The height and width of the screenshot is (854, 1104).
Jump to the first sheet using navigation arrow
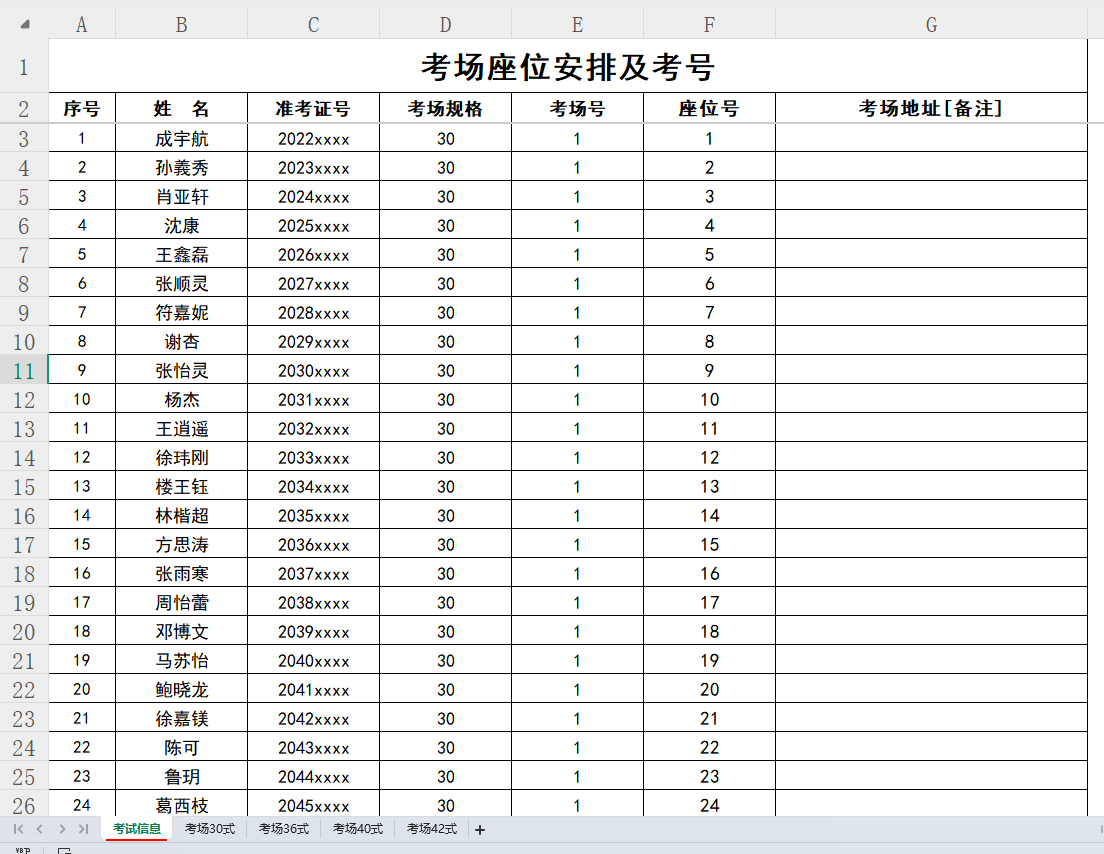18,829
